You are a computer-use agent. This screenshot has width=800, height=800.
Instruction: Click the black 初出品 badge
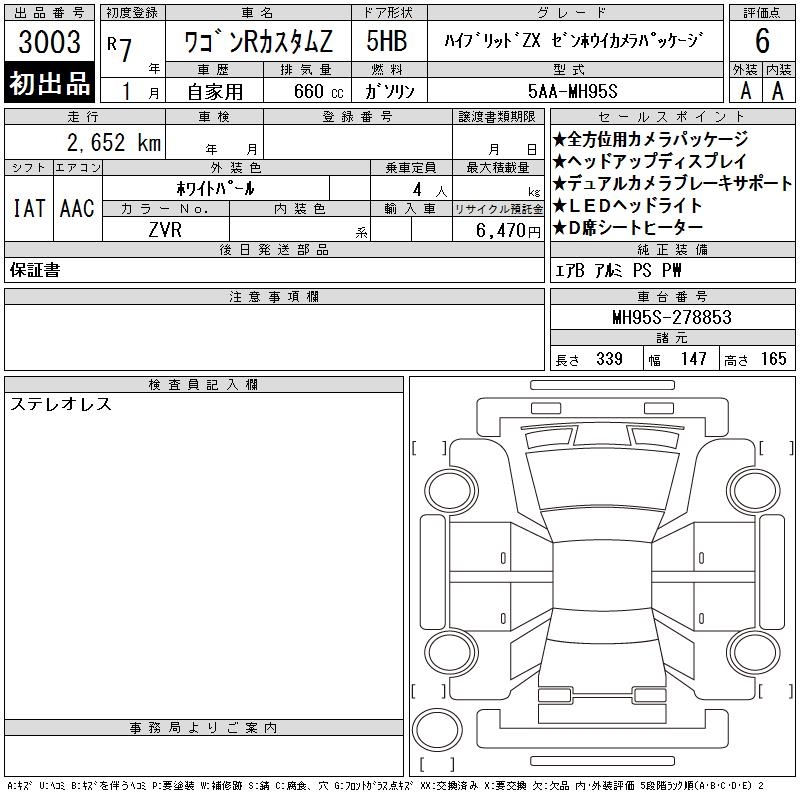(50, 84)
